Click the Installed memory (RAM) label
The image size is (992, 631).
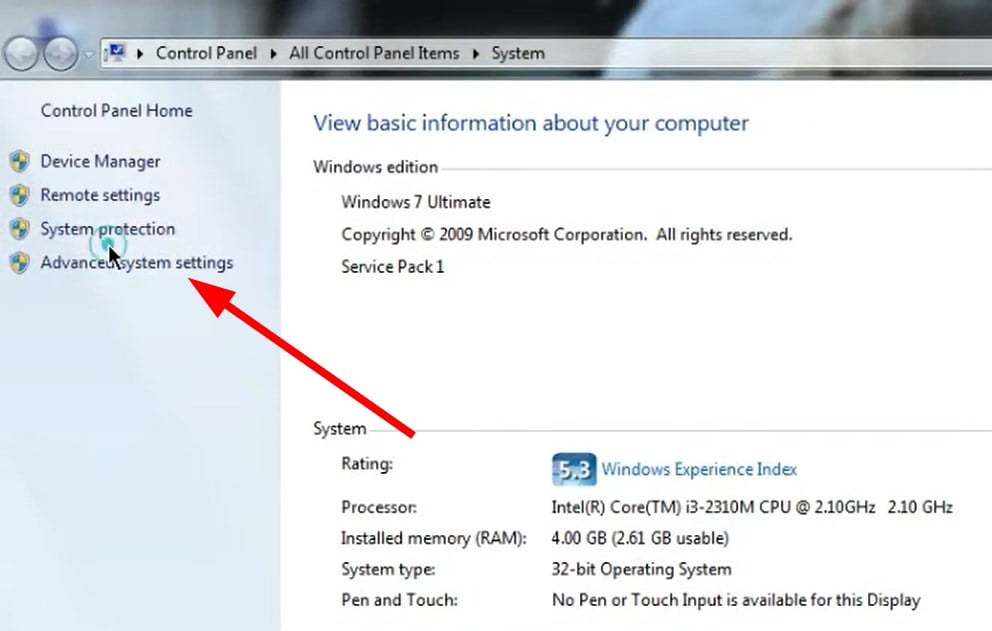pyautogui.click(x=433, y=538)
